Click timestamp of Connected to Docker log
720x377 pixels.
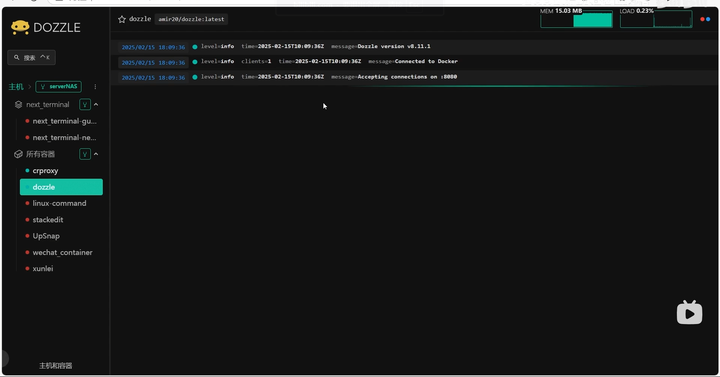pos(153,62)
